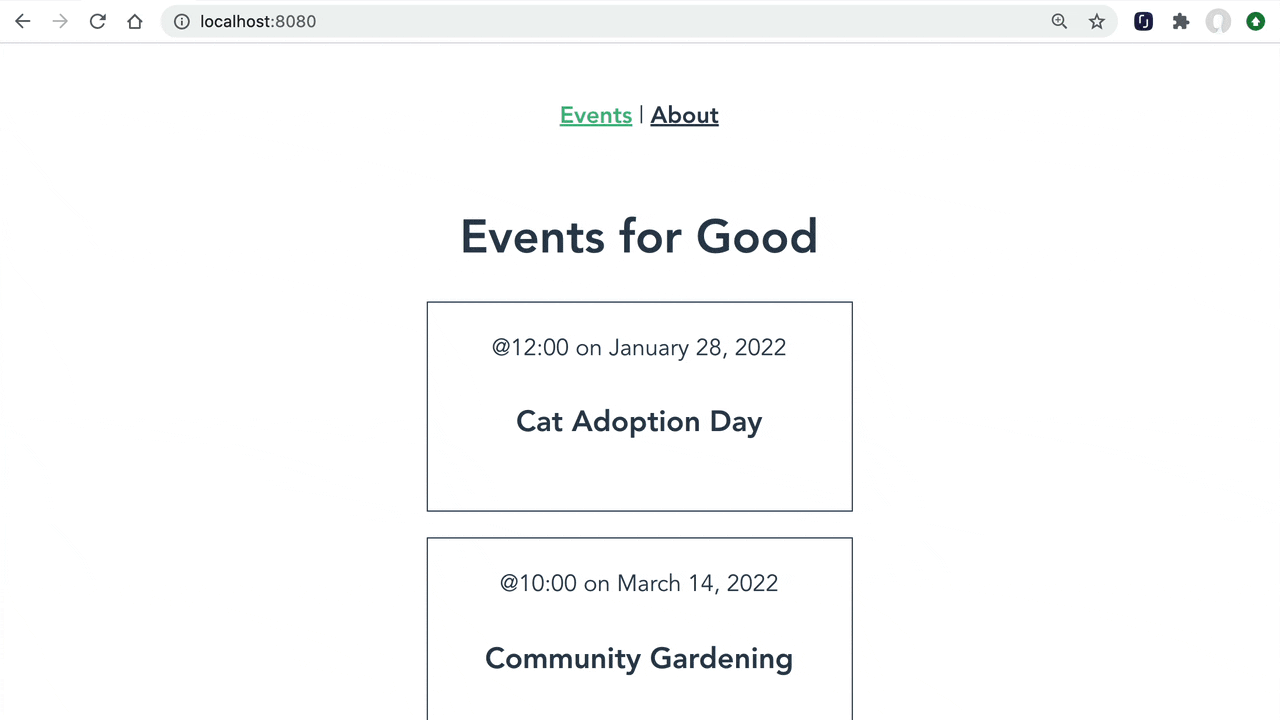
Task: Select the Cat Adoption Day title
Action: (x=639, y=421)
